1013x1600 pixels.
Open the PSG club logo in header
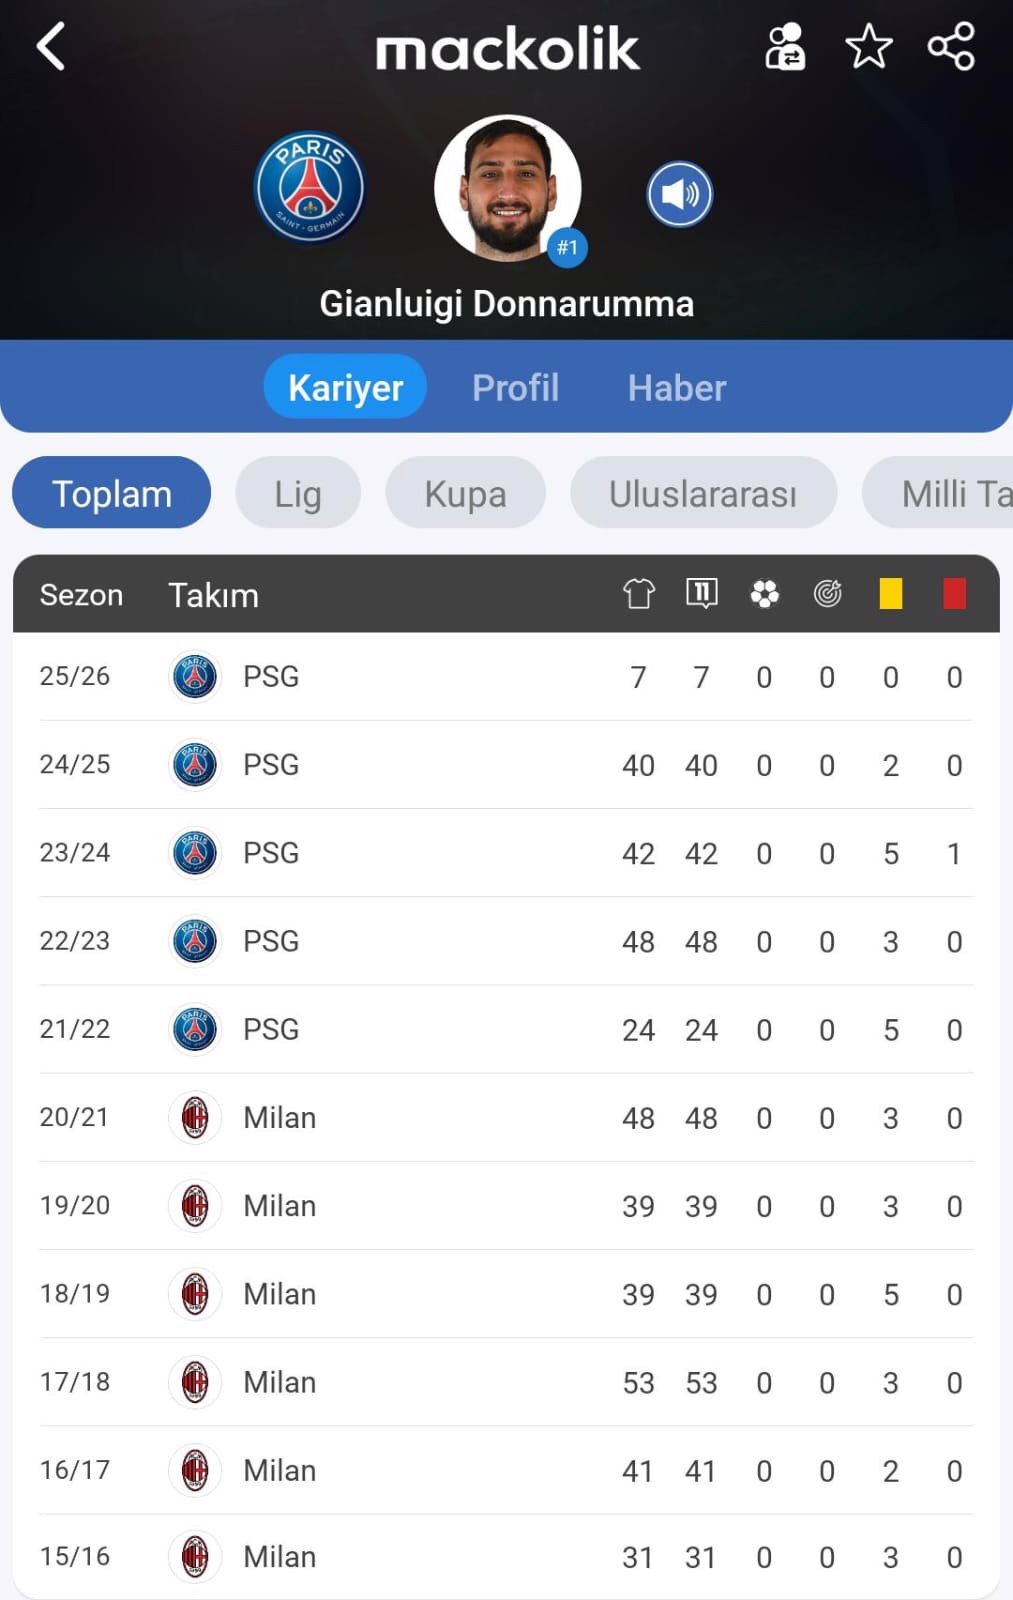click(x=310, y=187)
